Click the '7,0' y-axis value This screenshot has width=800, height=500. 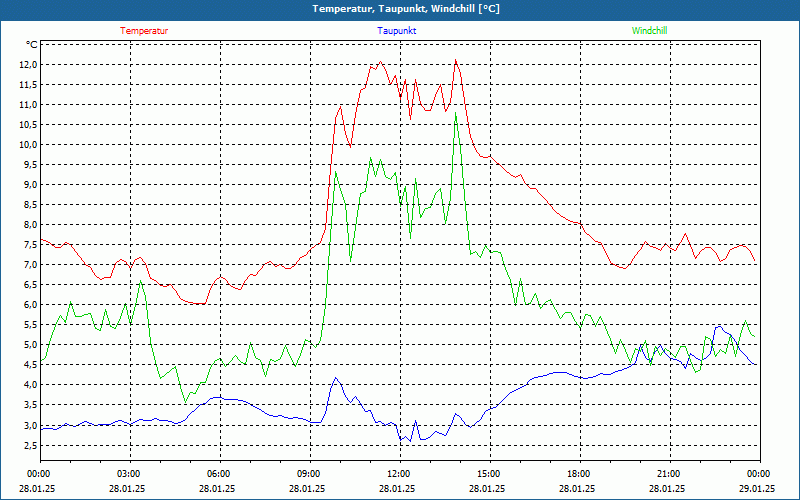[x=30, y=265]
